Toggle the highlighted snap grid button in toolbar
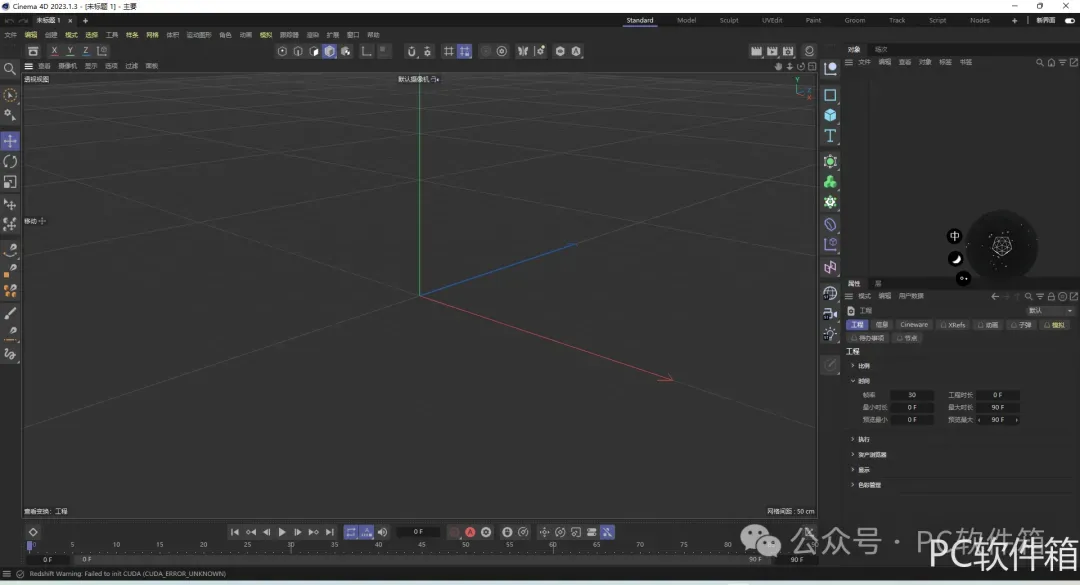Viewport: 1080px width, 585px height. 465,51
